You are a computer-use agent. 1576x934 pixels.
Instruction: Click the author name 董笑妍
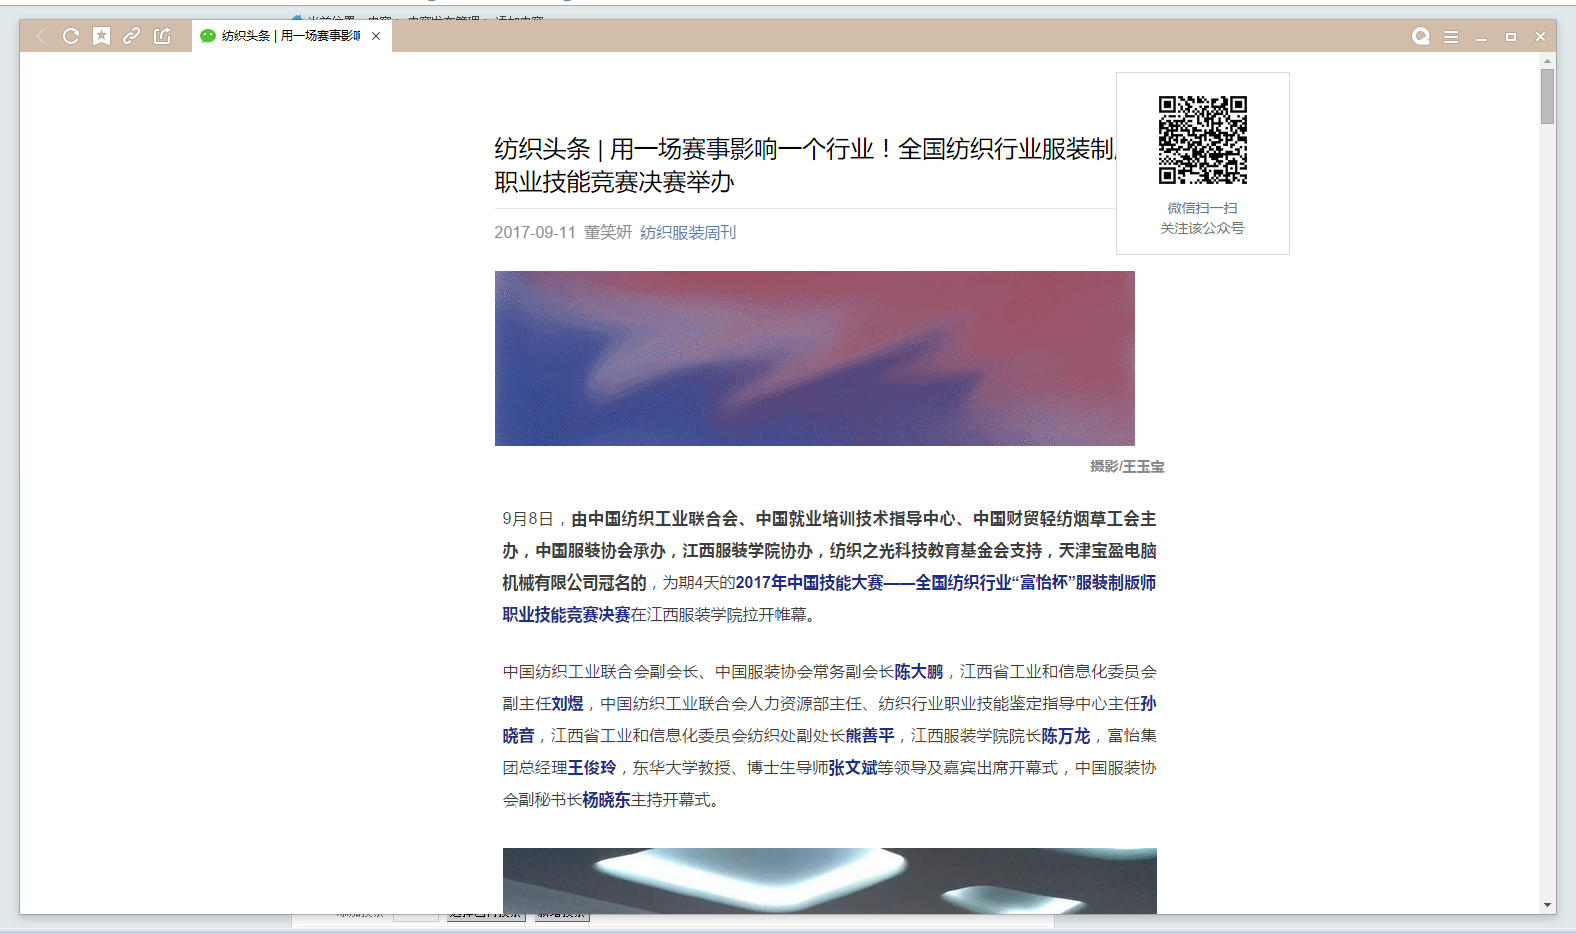(x=608, y=232)
